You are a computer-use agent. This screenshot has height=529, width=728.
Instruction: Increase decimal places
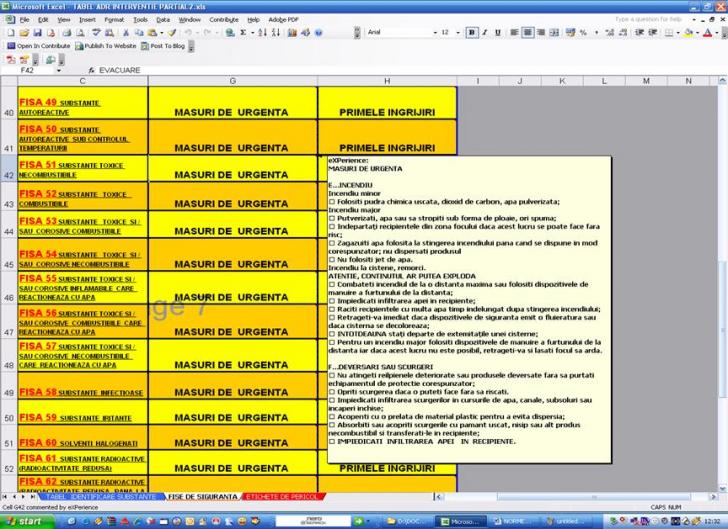tap(610, 33)
